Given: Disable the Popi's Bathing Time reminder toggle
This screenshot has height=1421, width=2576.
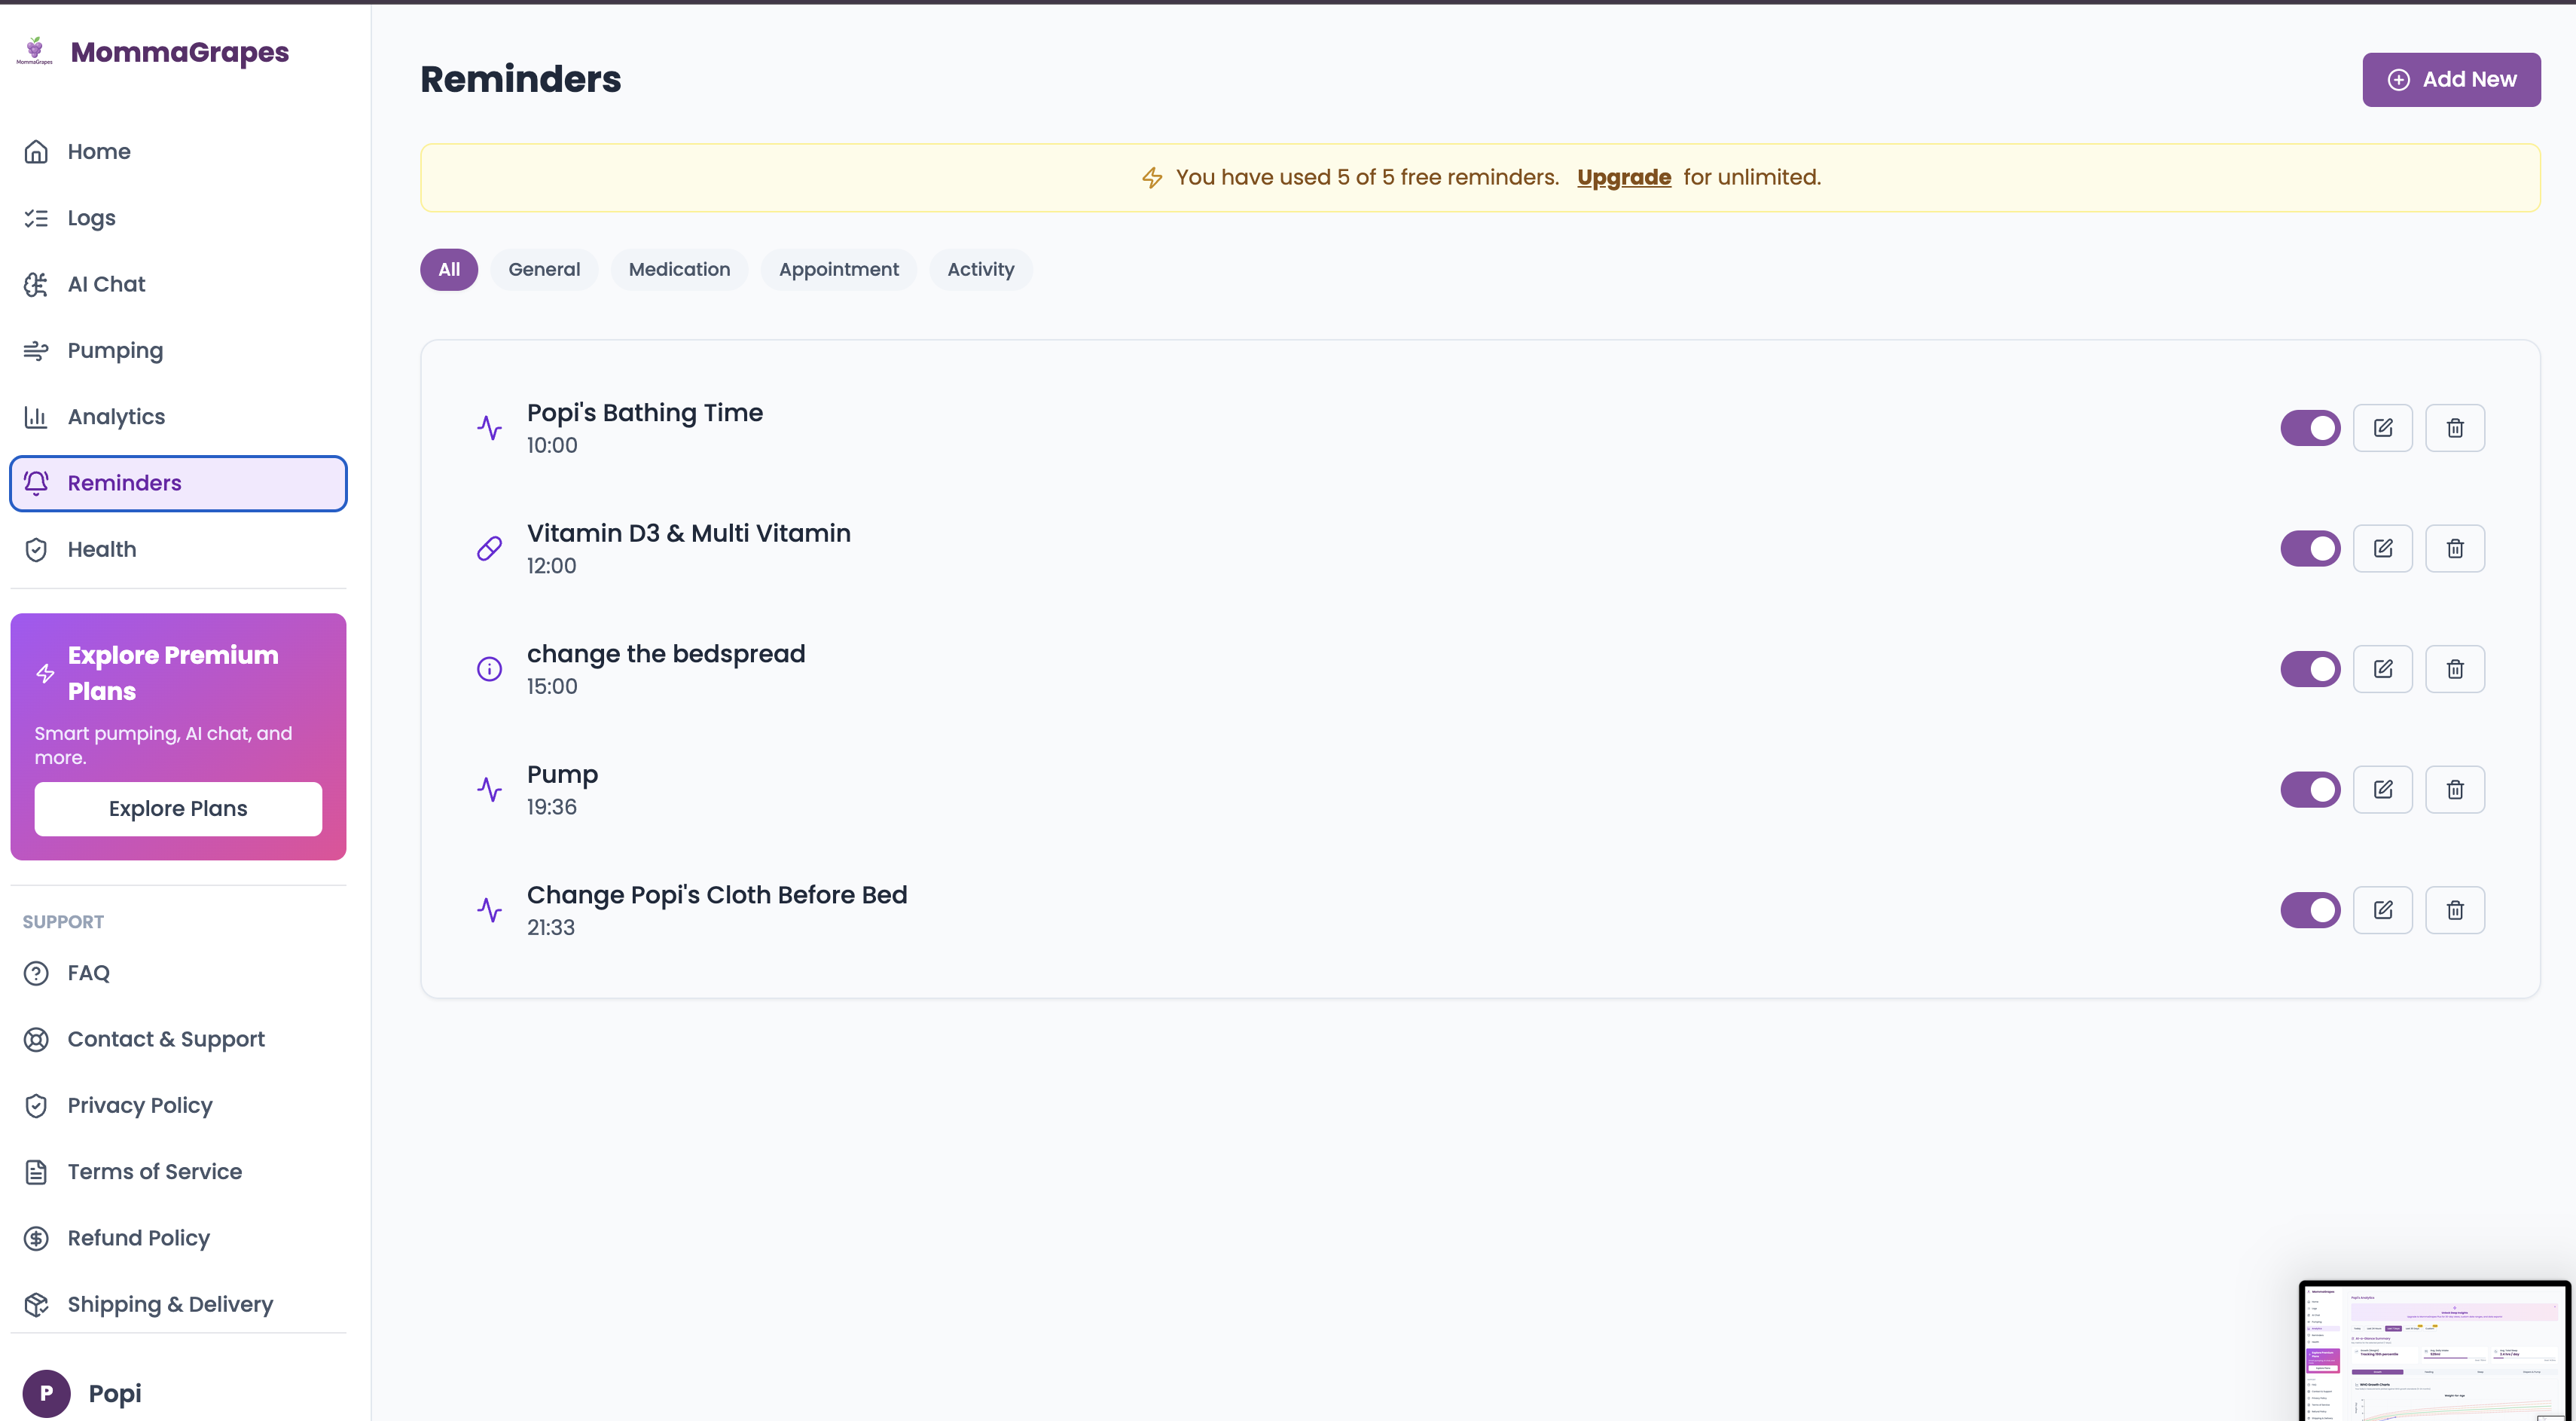Looking at the screenshot, I should 2310,428.
